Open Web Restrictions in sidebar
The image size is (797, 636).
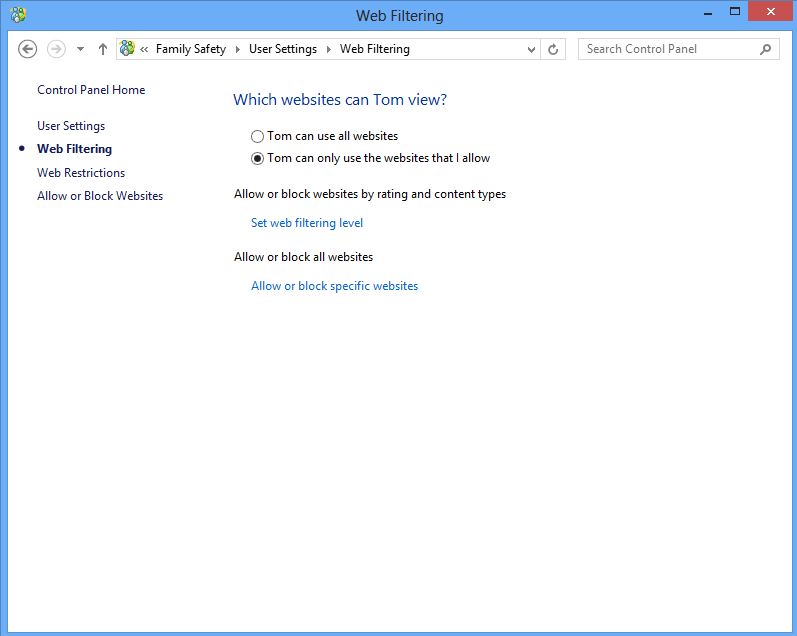click(81, 173)
